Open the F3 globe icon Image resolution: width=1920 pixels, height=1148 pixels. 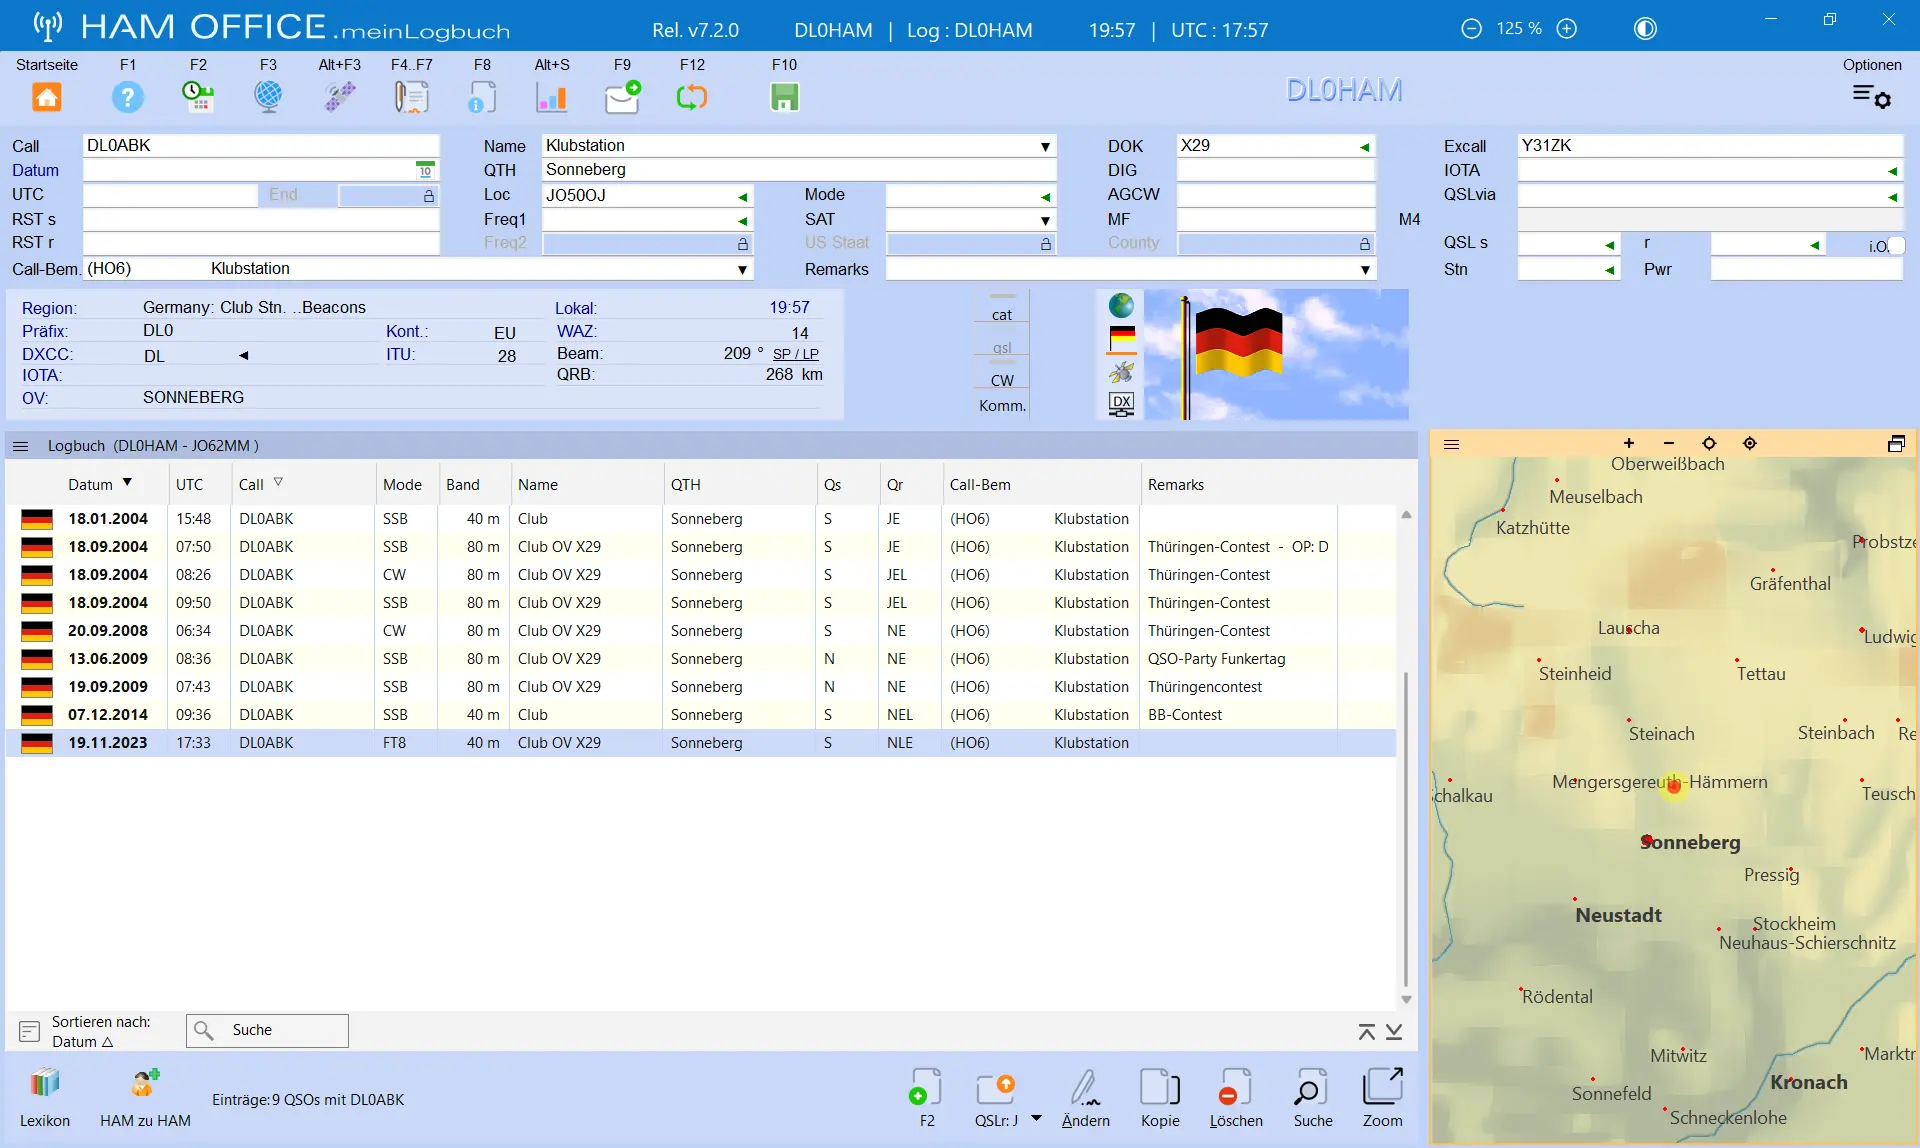(x=268, y=97)
